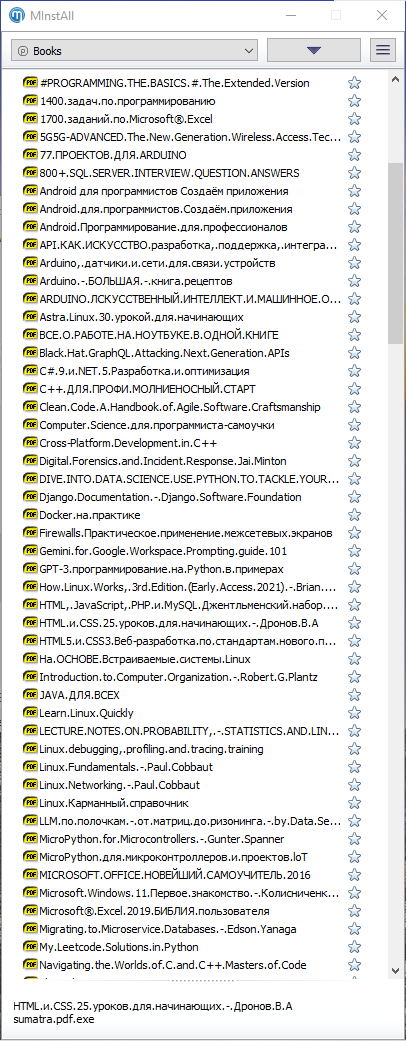Select Android.Программирование.для.профессионалов entry

click(x=162, y=227)
